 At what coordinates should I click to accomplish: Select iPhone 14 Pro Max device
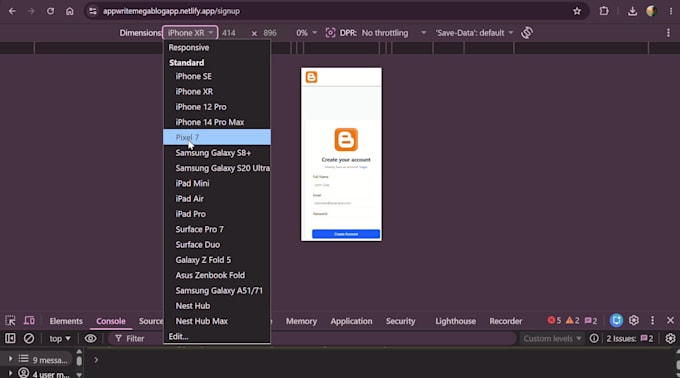217,122
